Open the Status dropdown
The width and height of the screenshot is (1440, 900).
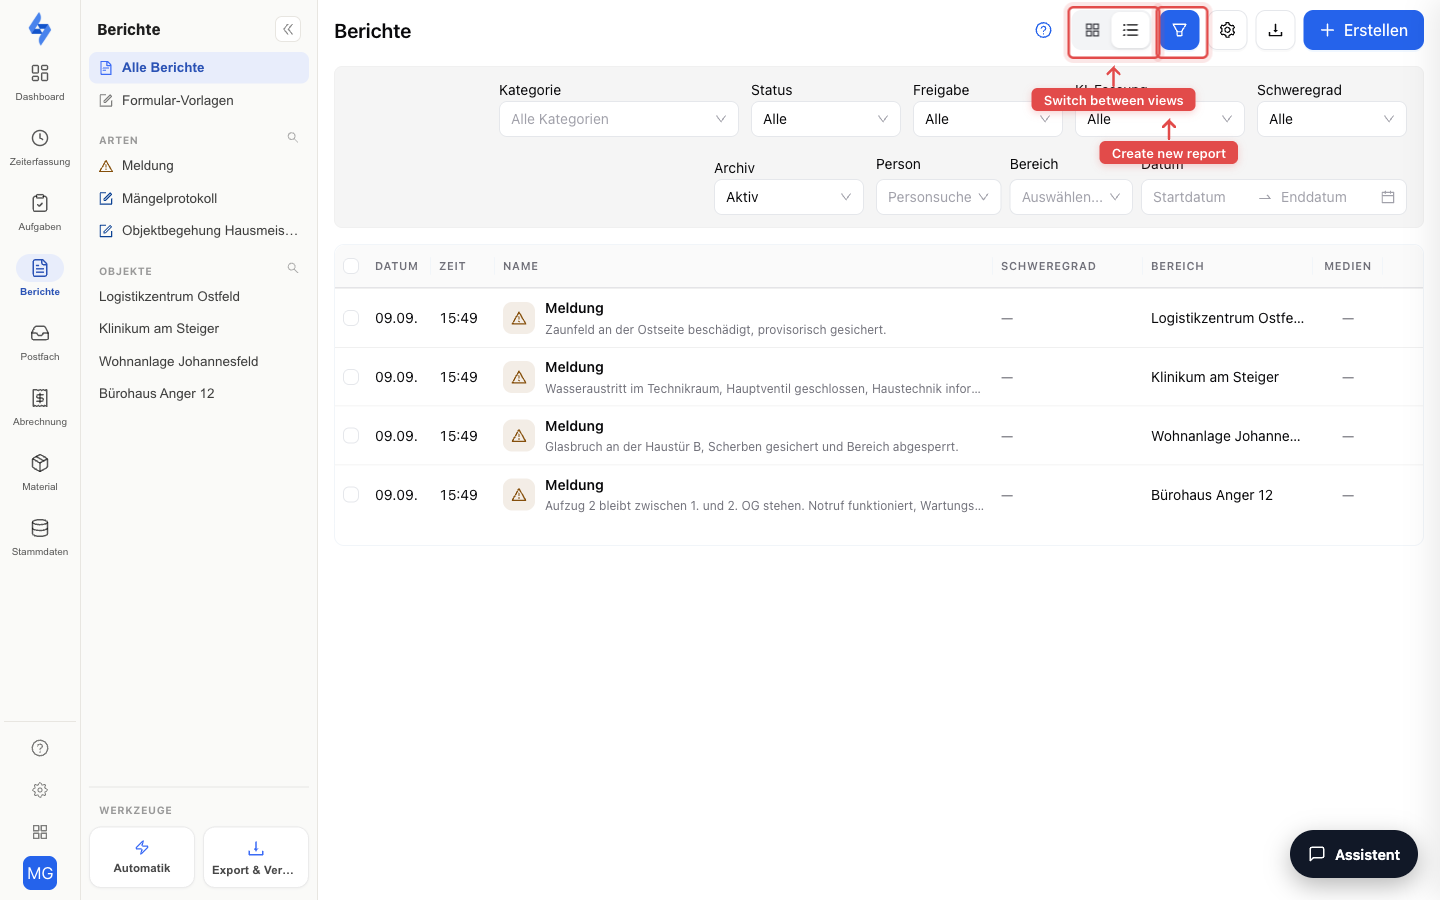click(826, 119)
